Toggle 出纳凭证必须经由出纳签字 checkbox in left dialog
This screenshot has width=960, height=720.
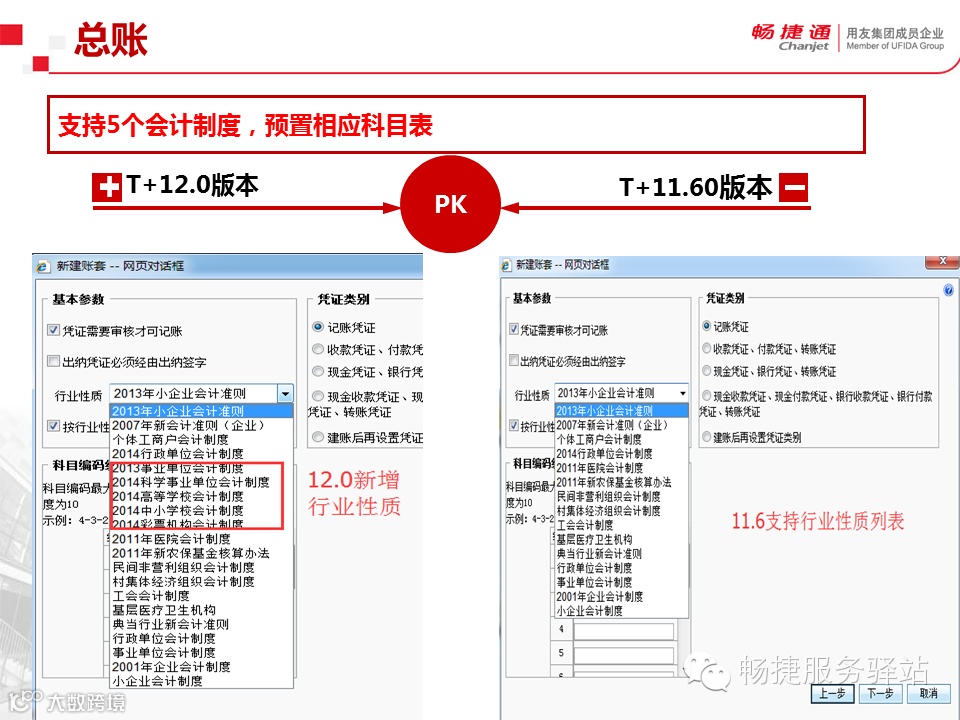pos(54,361)
